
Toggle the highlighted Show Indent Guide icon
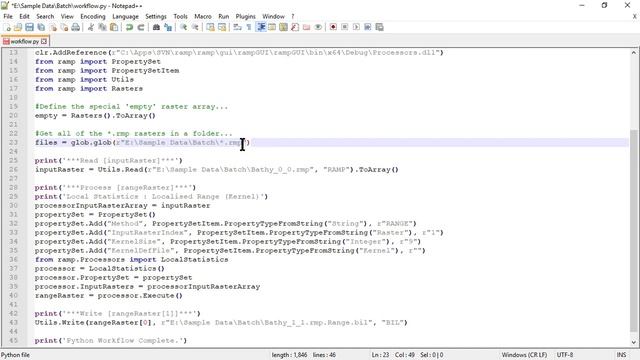tap(260, 27)
